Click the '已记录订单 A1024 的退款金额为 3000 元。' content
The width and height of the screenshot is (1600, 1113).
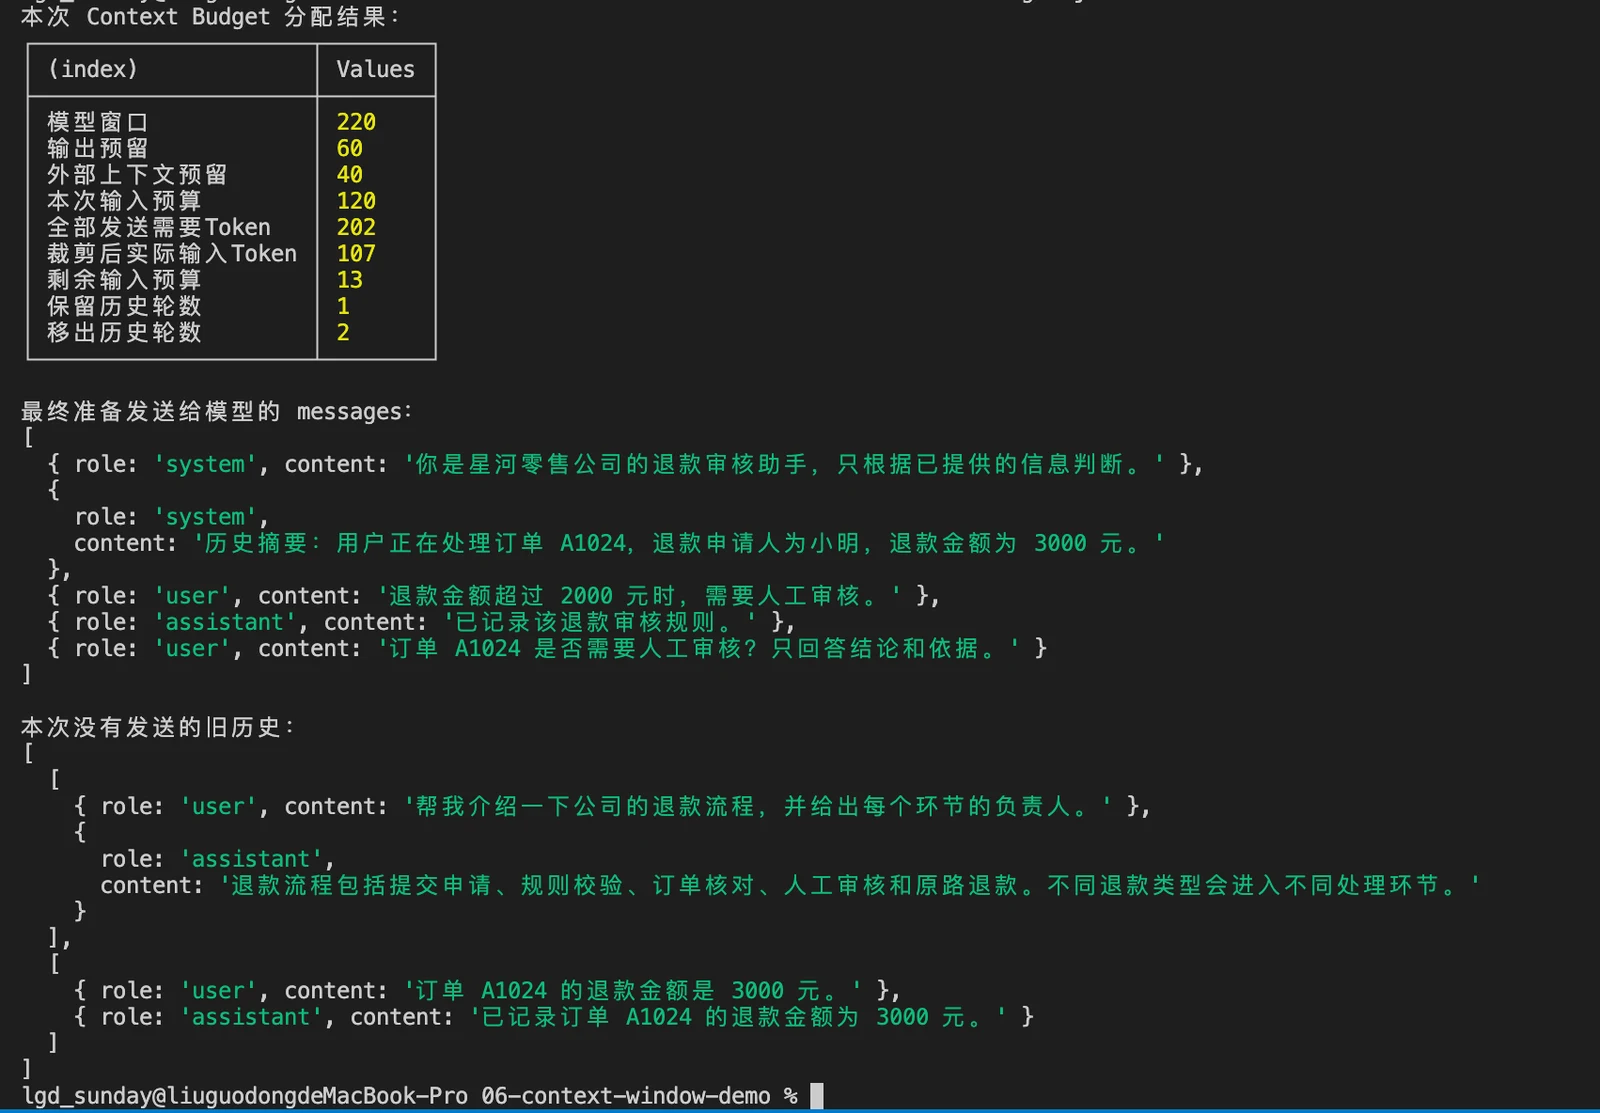[738, 1017]
